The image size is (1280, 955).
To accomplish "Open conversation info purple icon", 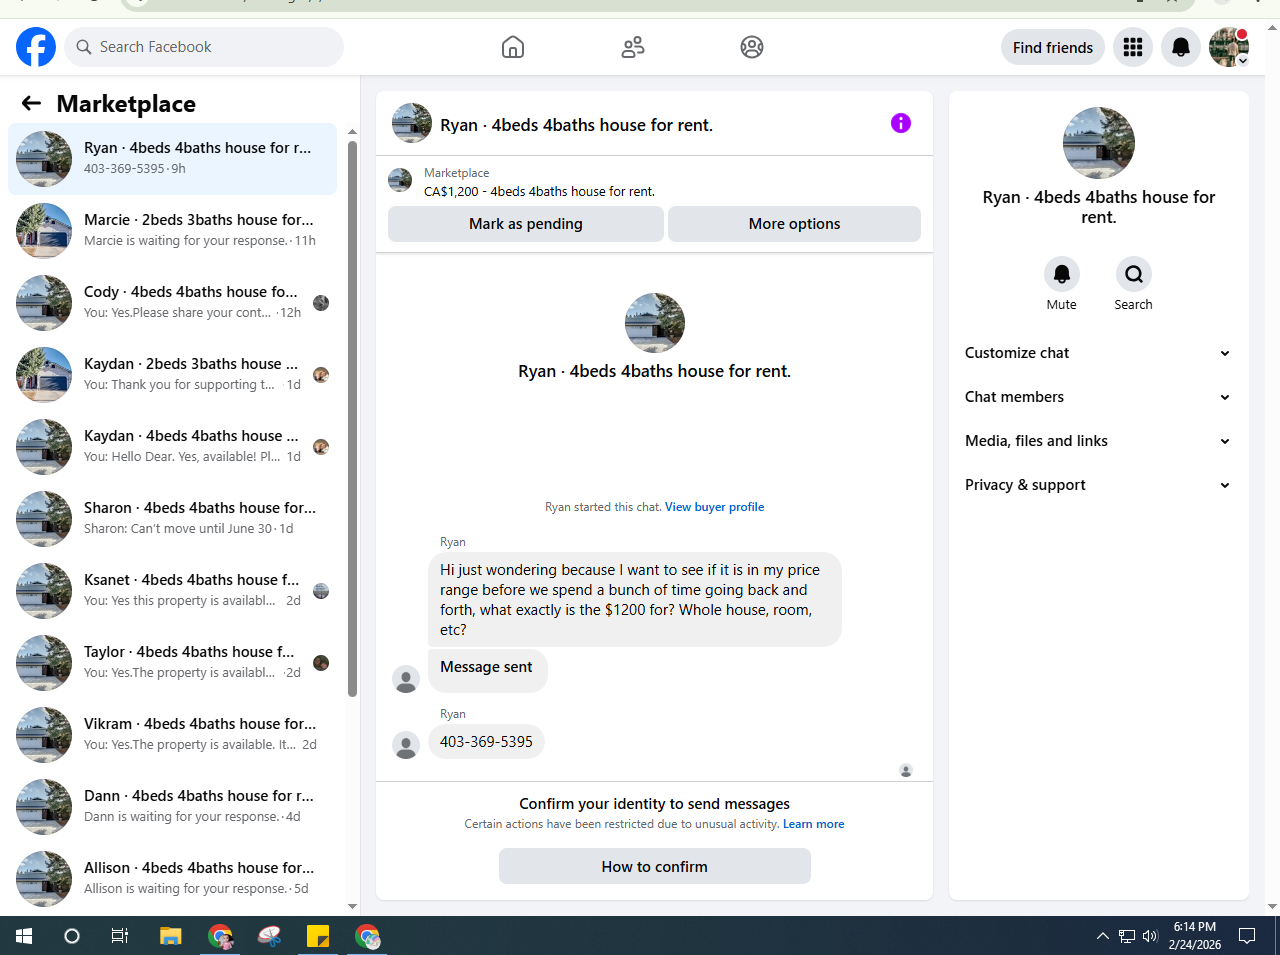I will click(901, 123).
